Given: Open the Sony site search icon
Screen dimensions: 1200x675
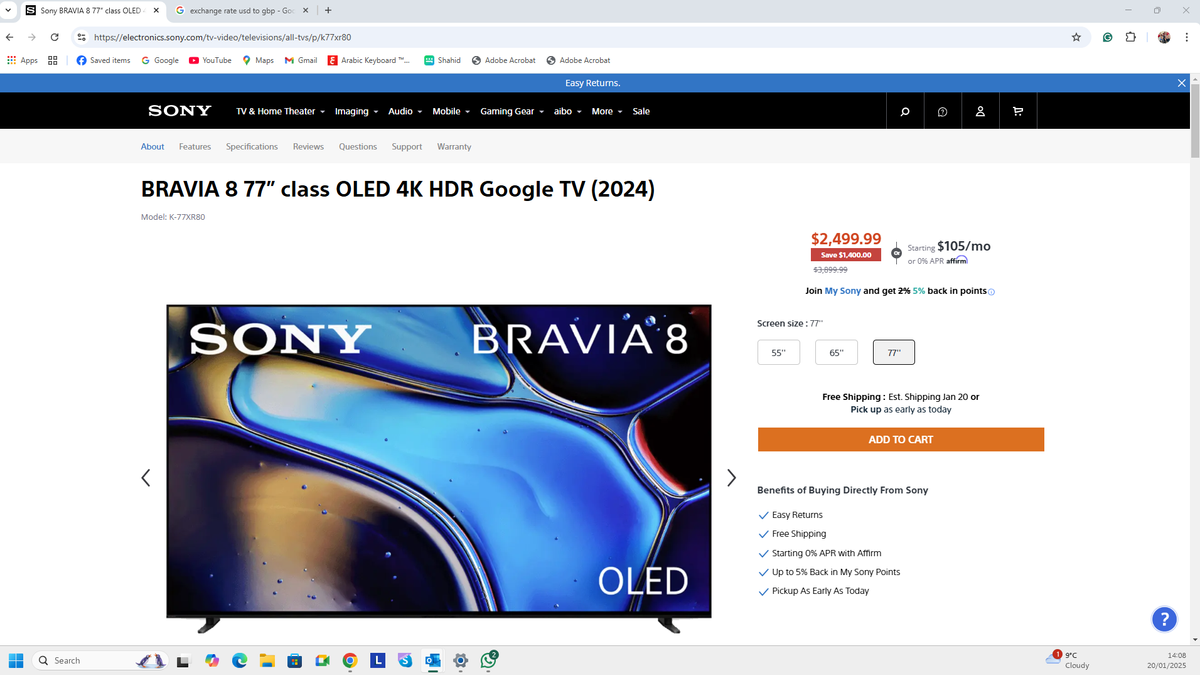Looking at the screenshot, I should coord(905,111).
